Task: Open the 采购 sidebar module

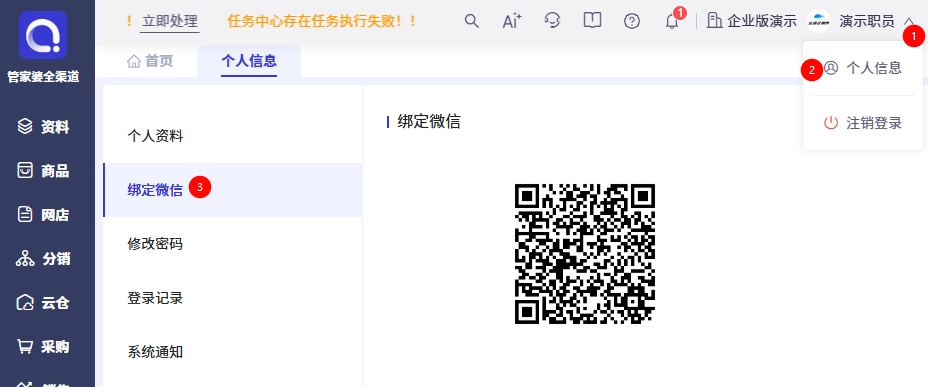Action: click(x=43, y=347)
